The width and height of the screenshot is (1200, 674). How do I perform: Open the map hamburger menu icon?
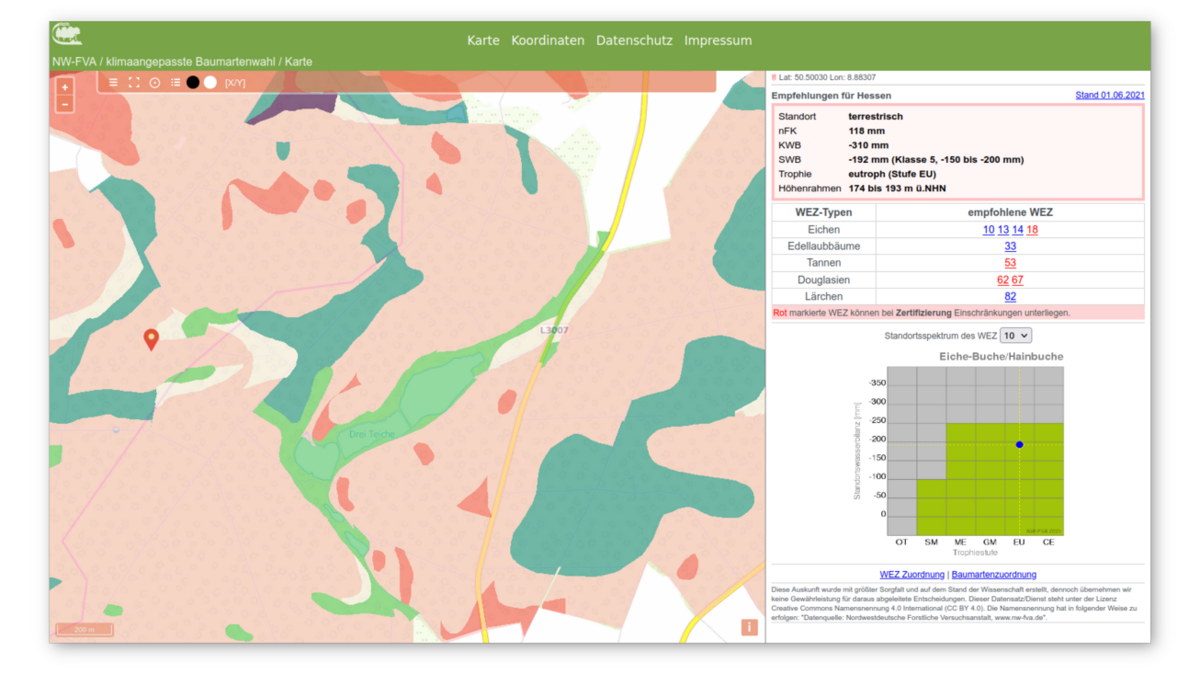[x=113, y=83]
